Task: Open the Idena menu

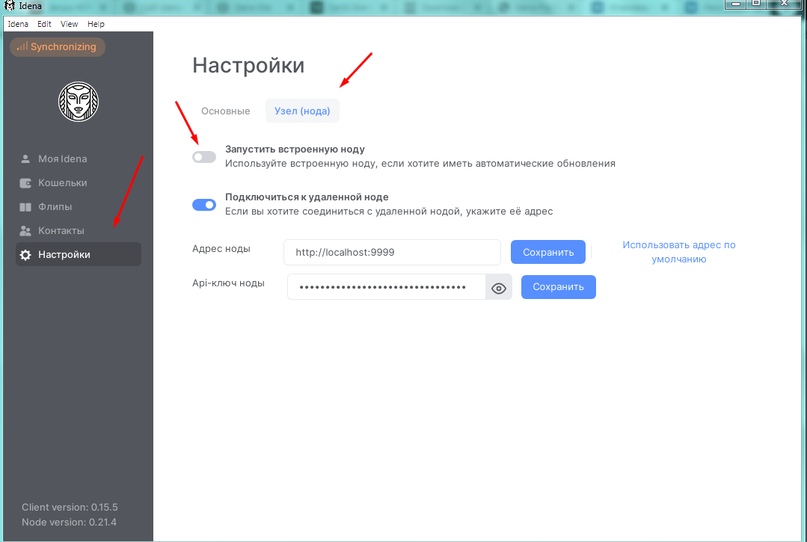Action: tap(18, 24)
